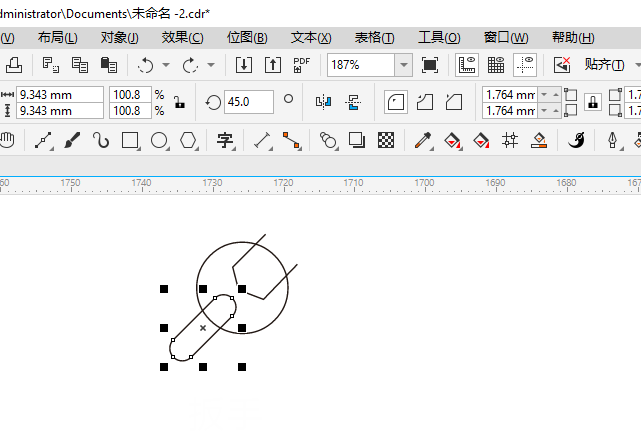641x437 pixels.
Task: Select the Text tool 字
Action: (x=226, y=141)
